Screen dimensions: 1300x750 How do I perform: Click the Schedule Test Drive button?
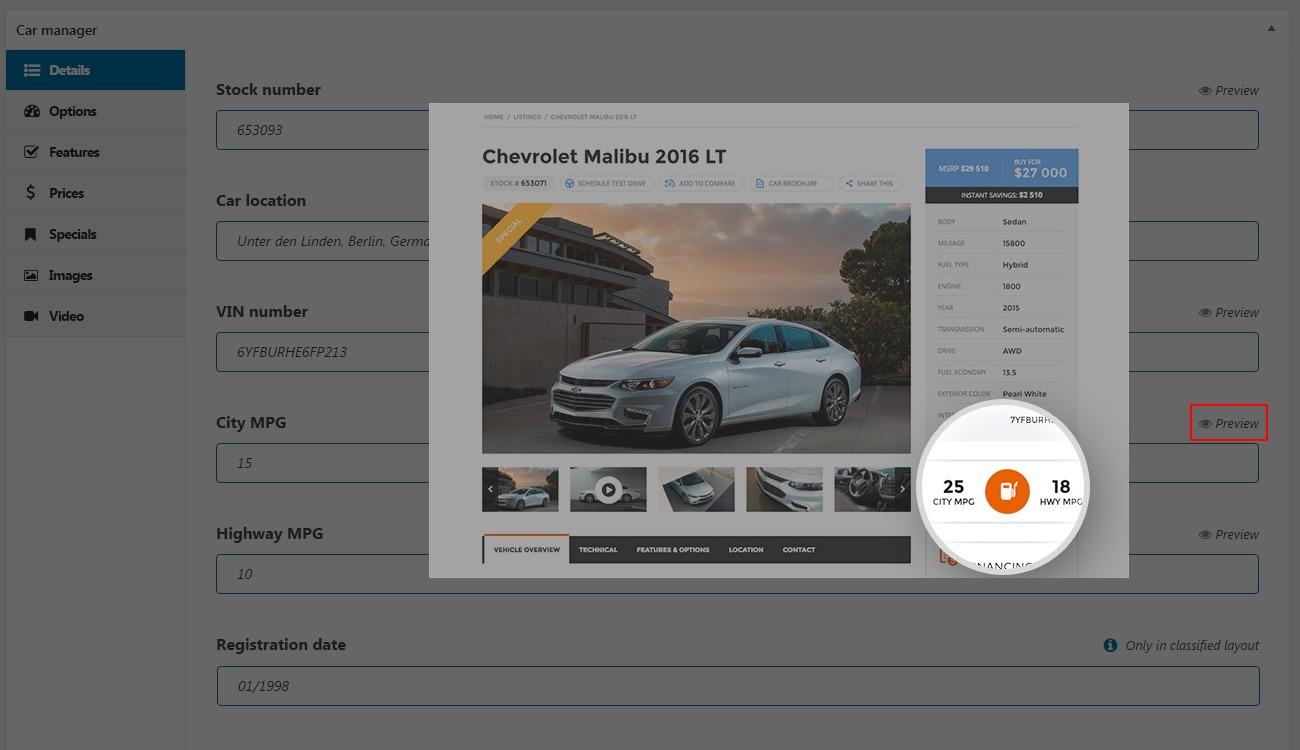tap(605, 183)
